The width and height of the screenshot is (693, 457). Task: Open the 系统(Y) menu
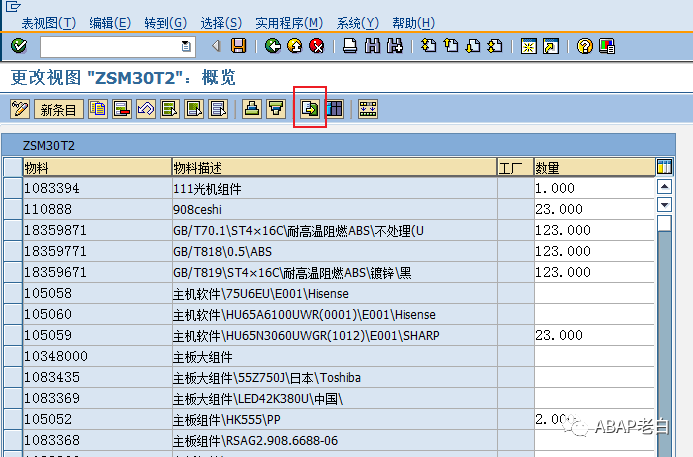(x=358, y=23)
